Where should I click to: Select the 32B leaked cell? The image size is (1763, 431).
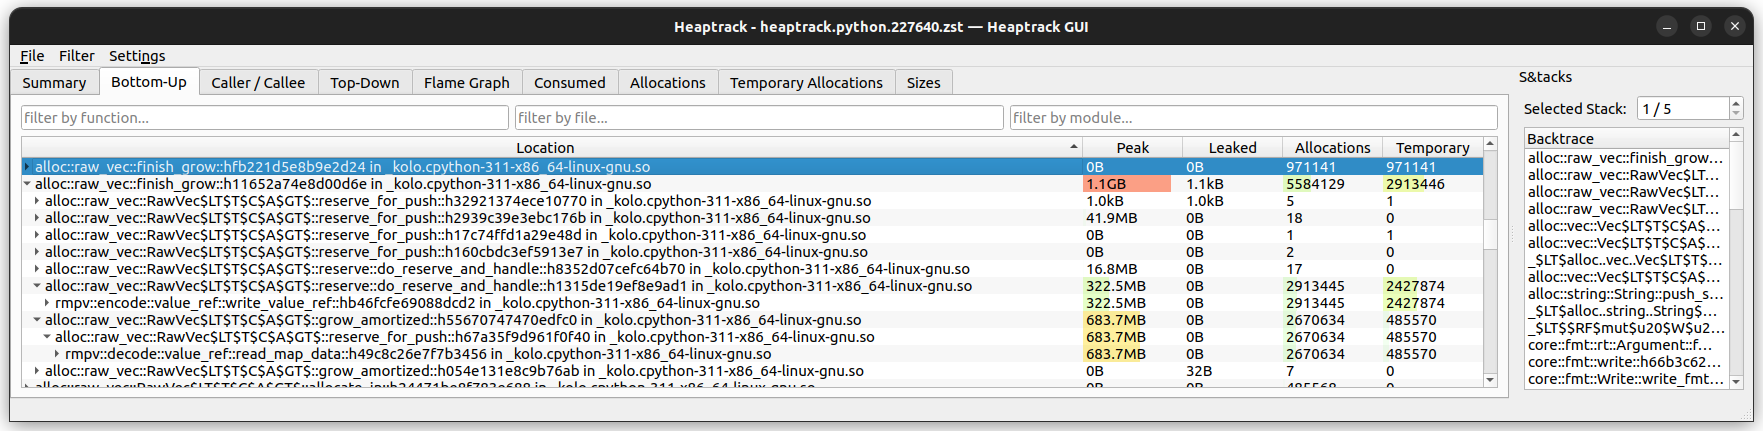(1232, 371)
